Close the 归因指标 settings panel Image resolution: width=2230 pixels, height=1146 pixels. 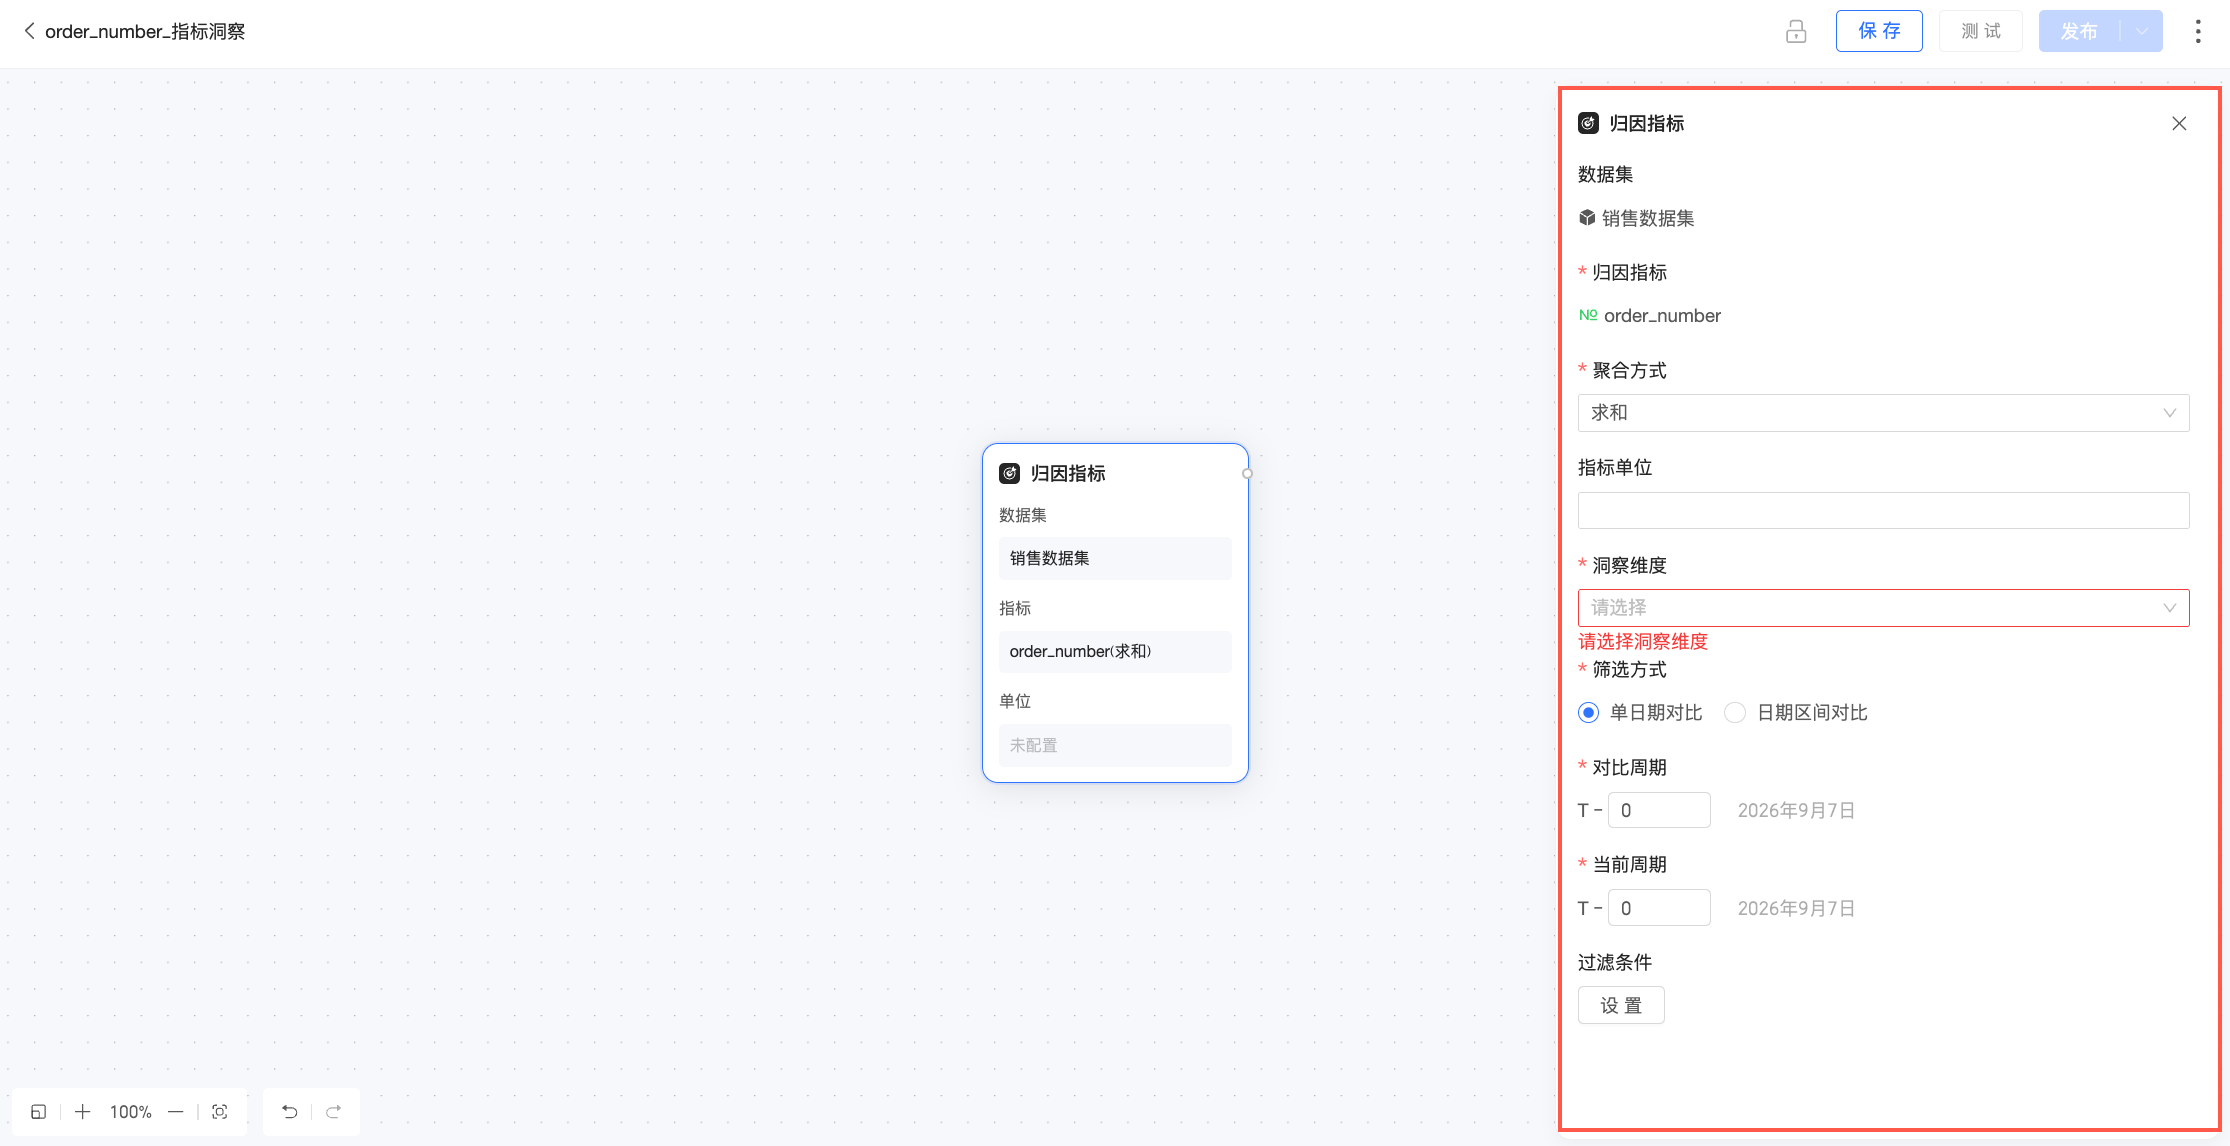tap(2179, 123)
